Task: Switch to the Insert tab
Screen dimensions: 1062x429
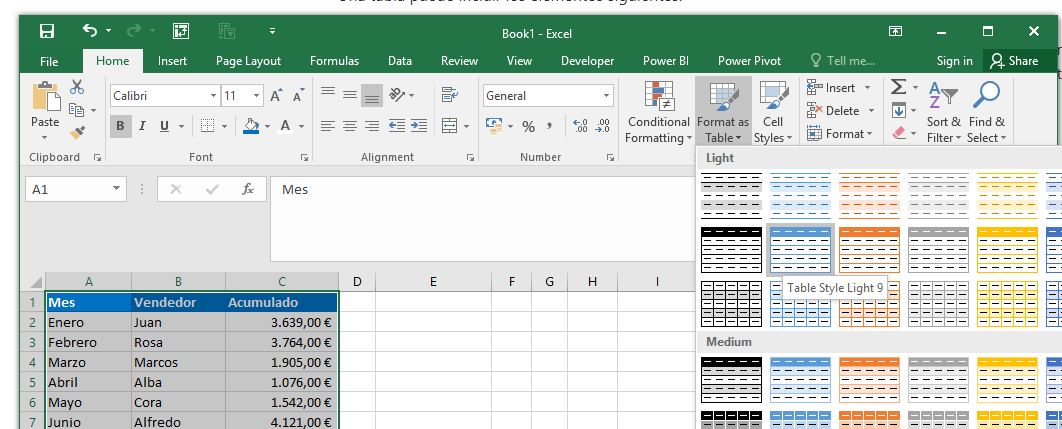Action: [x=172, y=61]
